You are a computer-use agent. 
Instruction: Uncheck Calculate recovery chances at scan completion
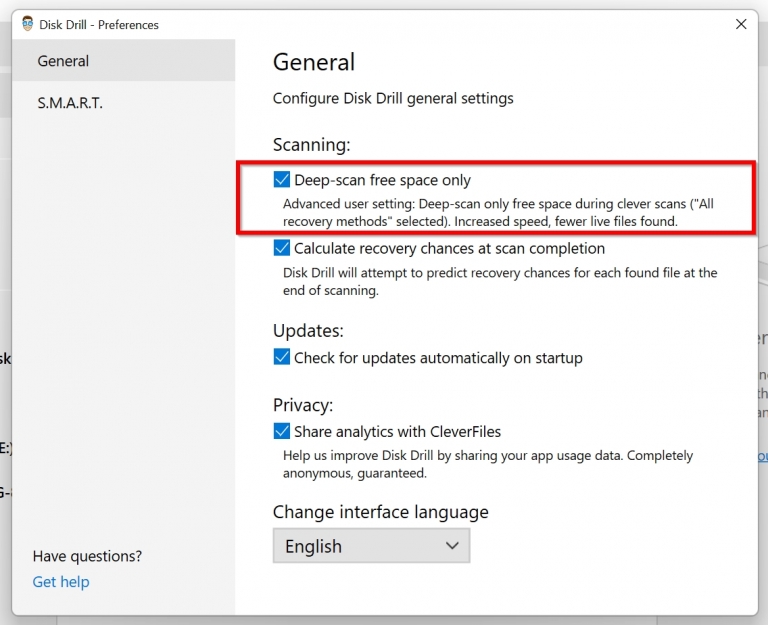282,248
